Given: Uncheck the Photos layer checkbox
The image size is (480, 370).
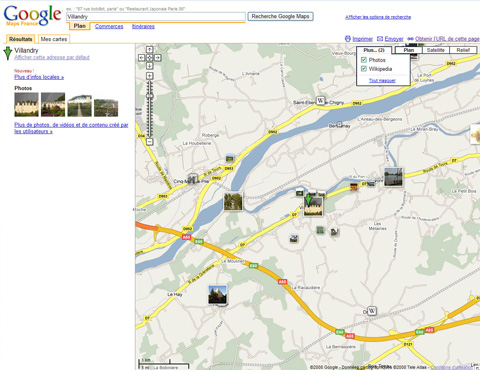Looking at the screenshot, I should pyautogui.click(x=364, y=60).
